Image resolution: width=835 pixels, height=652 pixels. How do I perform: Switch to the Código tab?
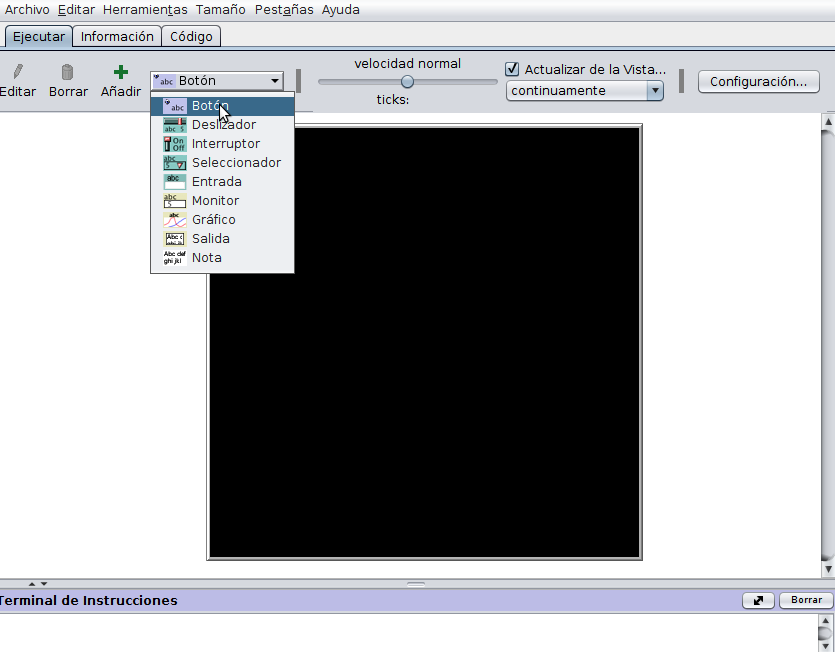point(191,37)
